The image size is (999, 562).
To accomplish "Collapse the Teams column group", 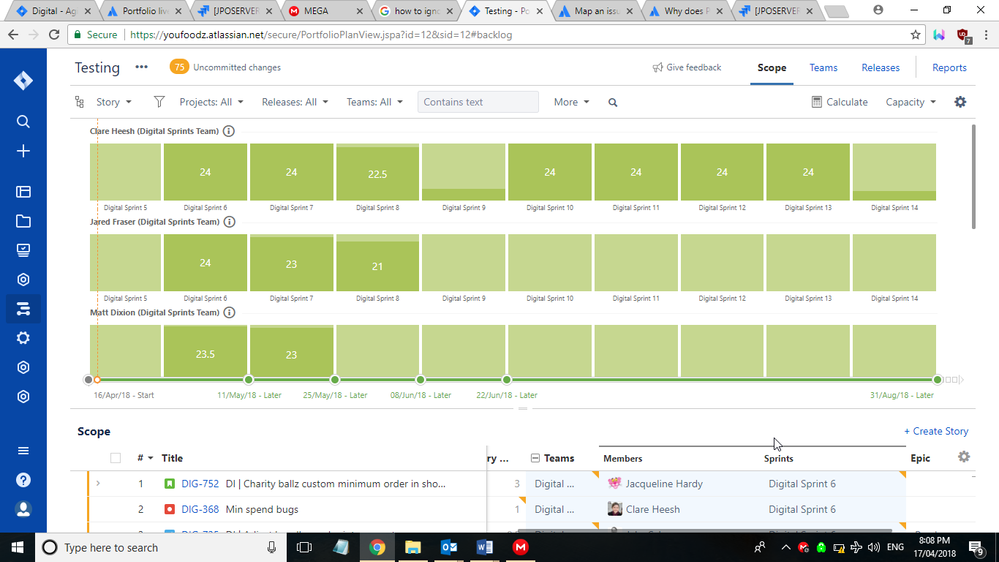I will 535,458.
